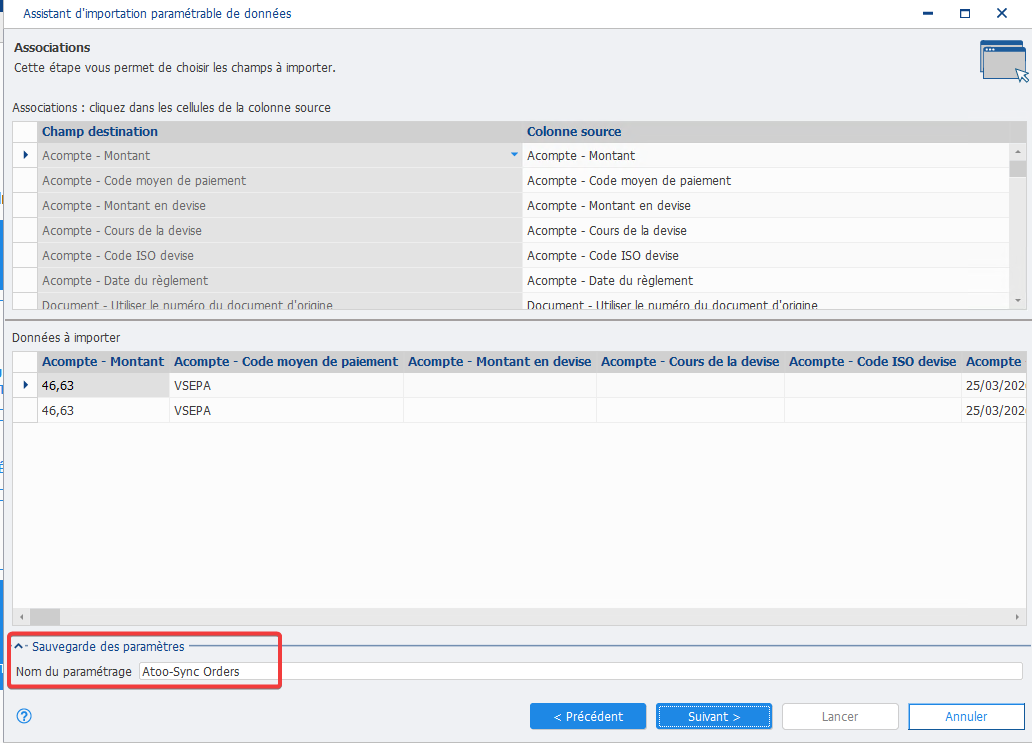Click horizontal scrollbar thumb in data grid
Viewport: 1032px width, 743px height.
tap(45, 617)
